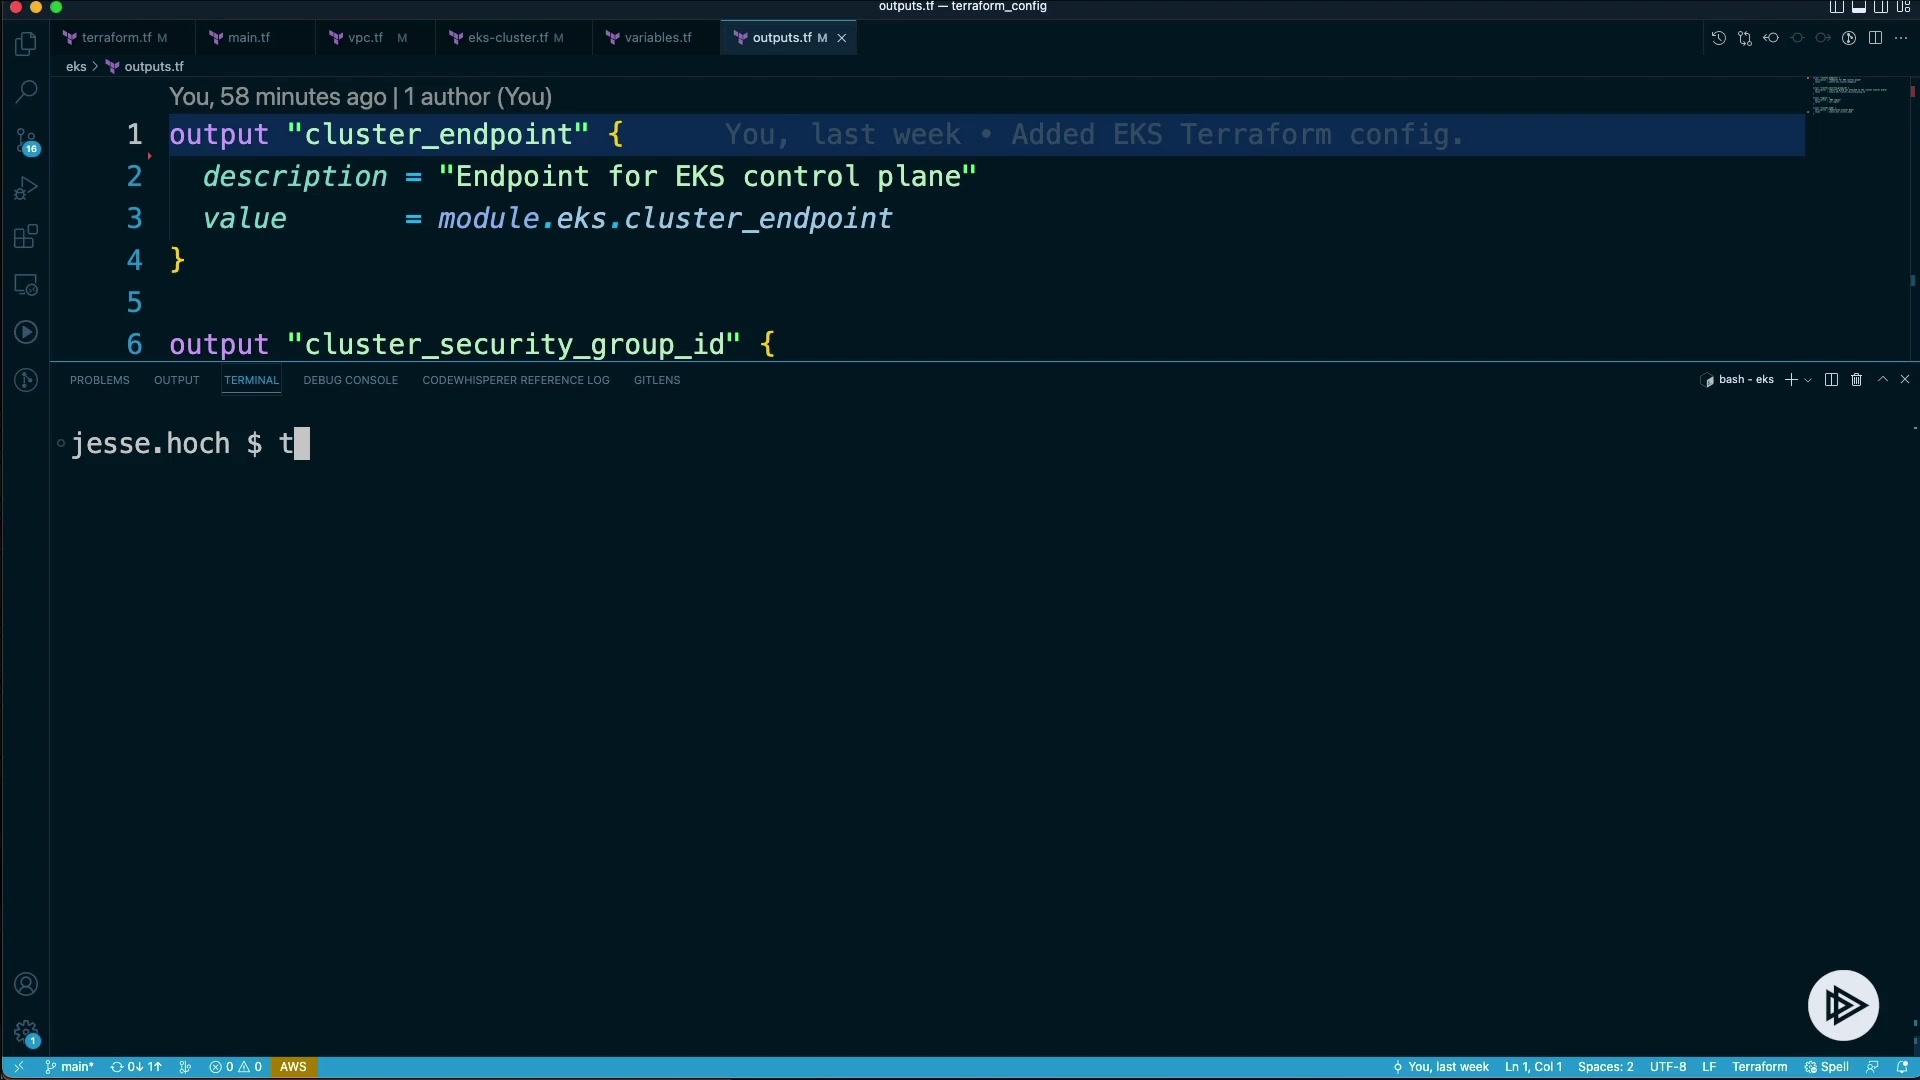Screen dimensions: 1920x1080
Task: Open the new terminal launch-profile dropdown
Action: [x=1808, y=381]
